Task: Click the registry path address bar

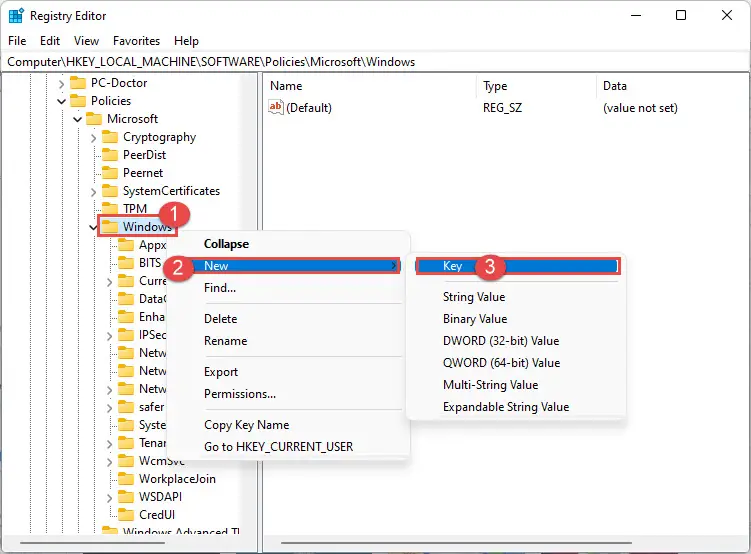Action: tap(376, 62)
